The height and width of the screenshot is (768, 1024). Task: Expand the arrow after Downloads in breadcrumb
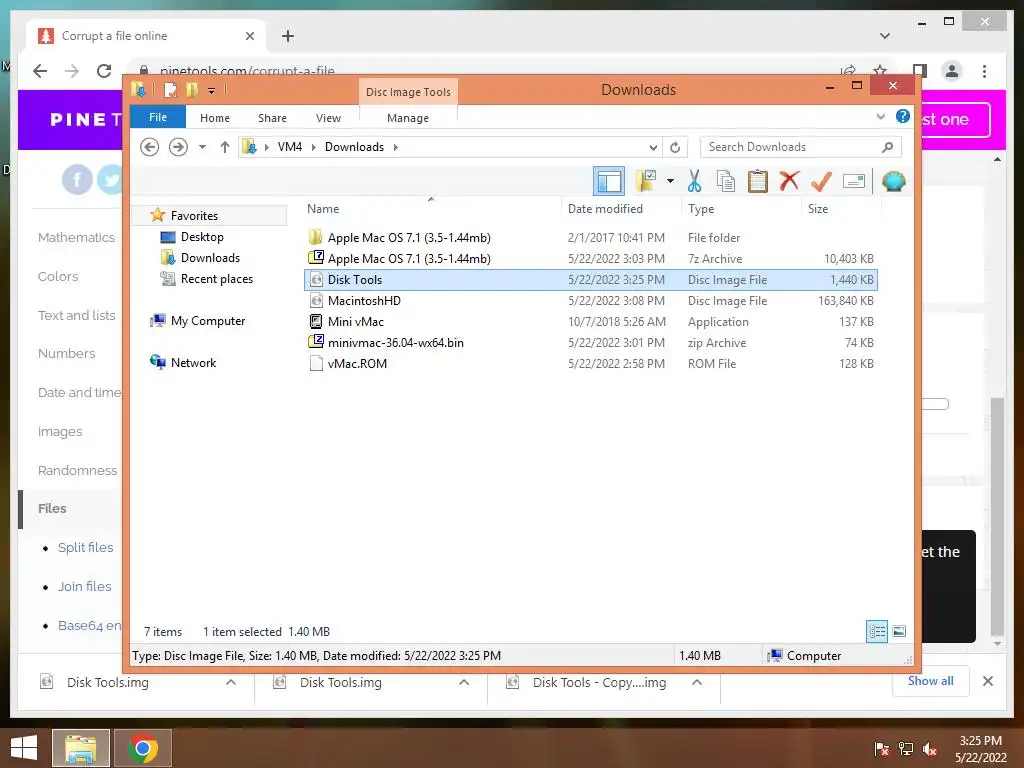[x=396, y=147]
